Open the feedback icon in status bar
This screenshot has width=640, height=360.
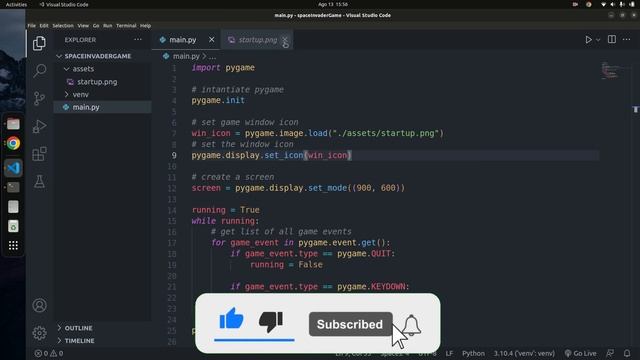click(x=610, y=353)
